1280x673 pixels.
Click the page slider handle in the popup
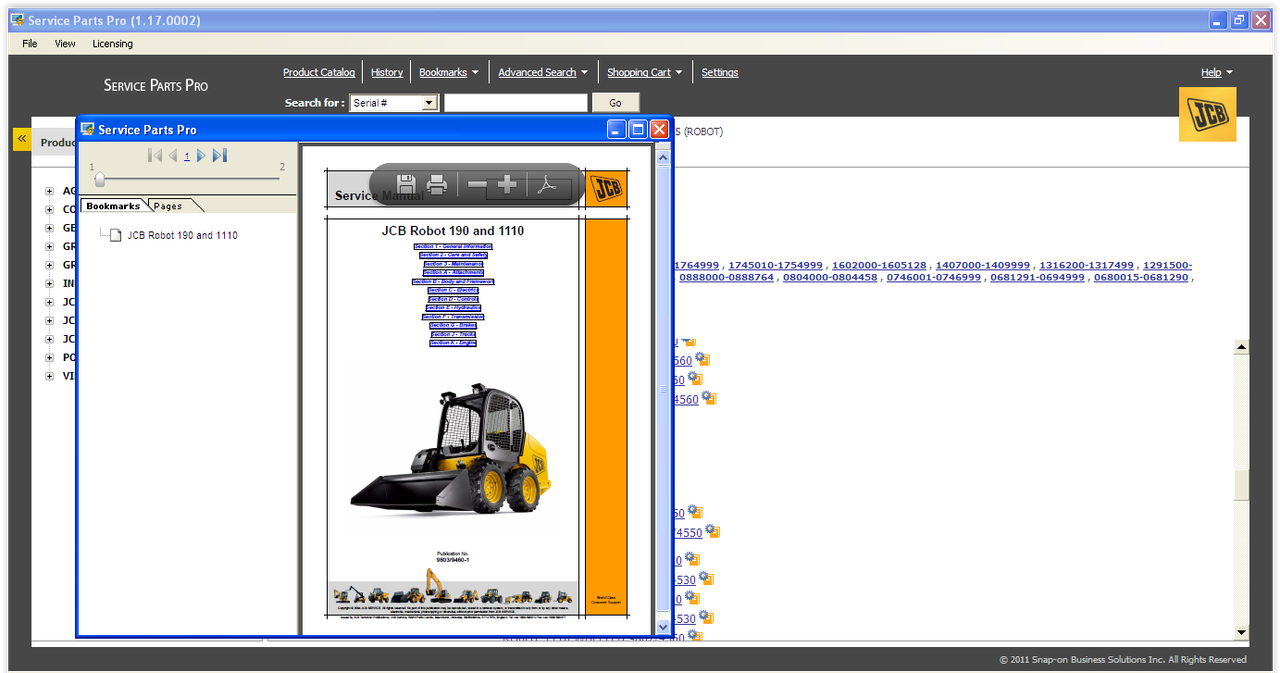99,179
